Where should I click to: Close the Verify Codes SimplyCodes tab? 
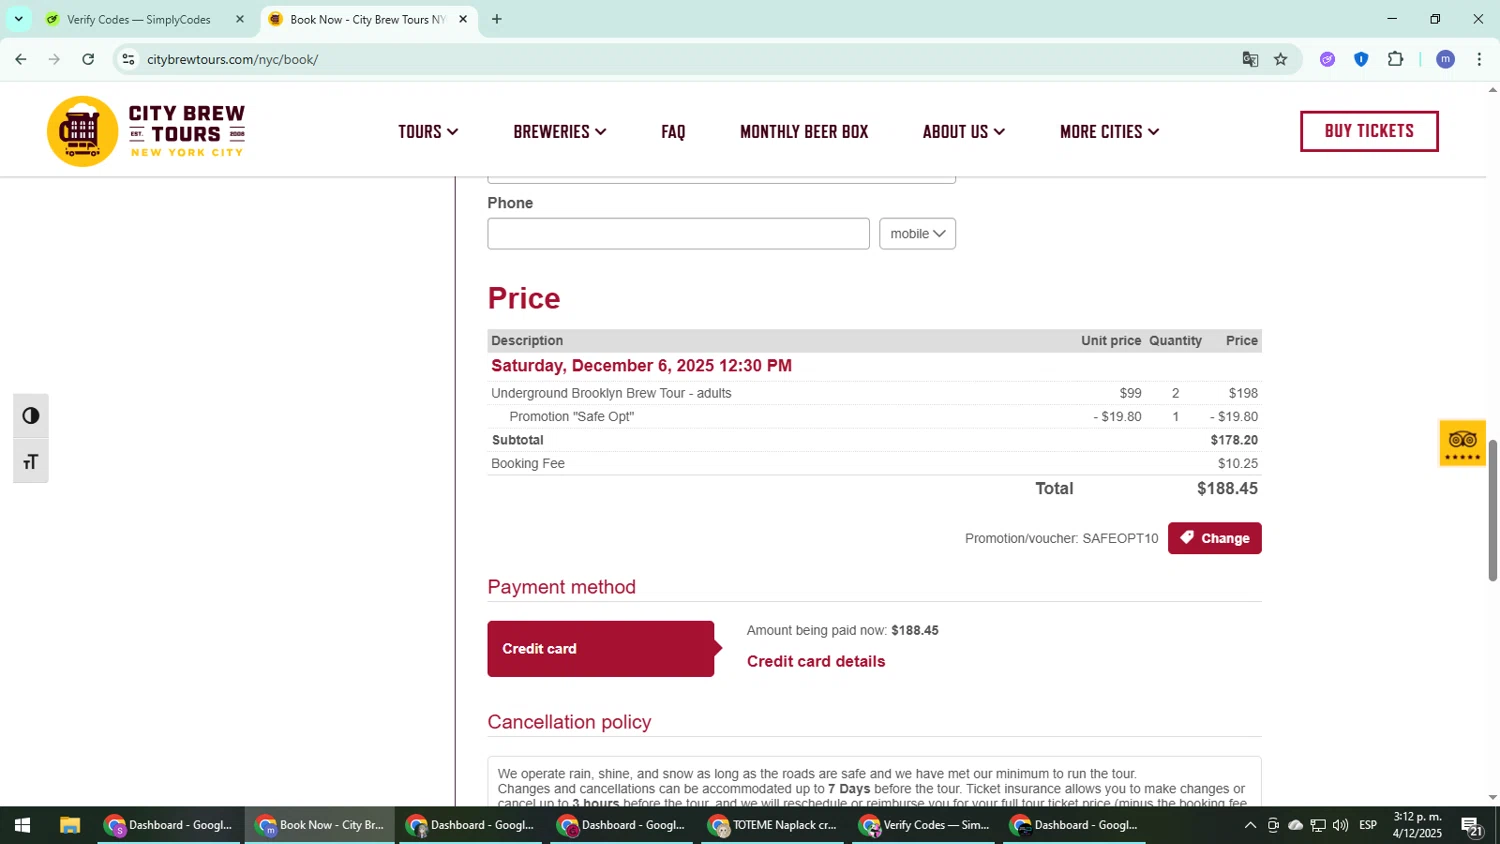pos(239,19)
